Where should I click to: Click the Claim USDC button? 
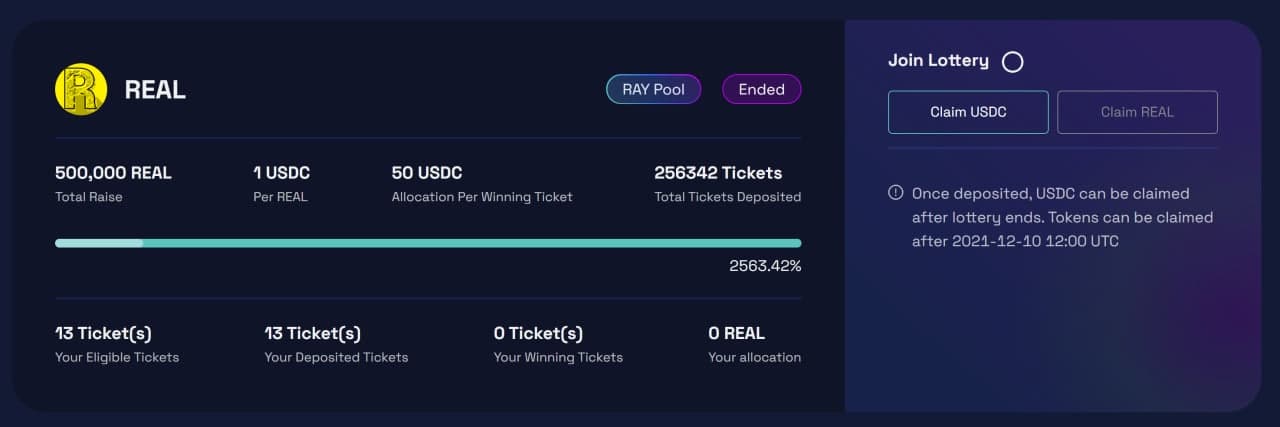click(968, 112)
